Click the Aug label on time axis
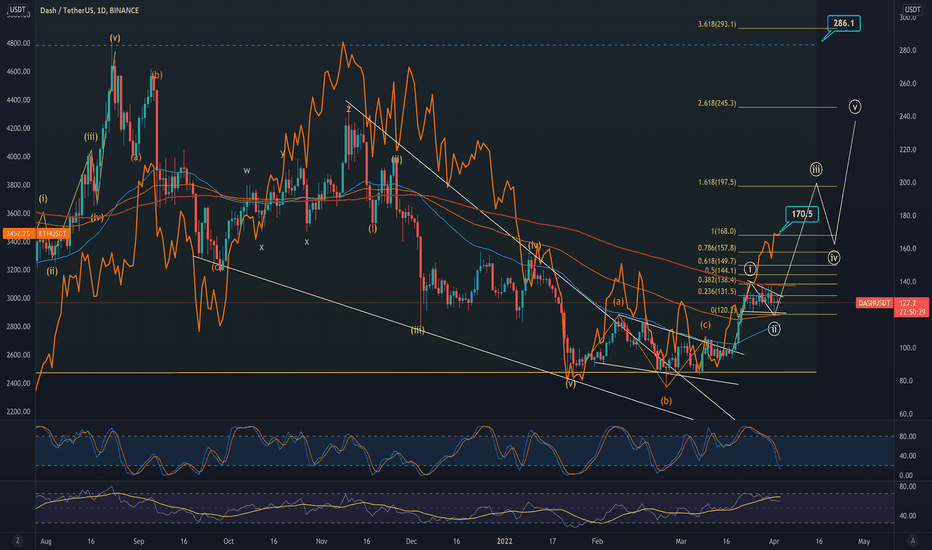 coord(46,541)
